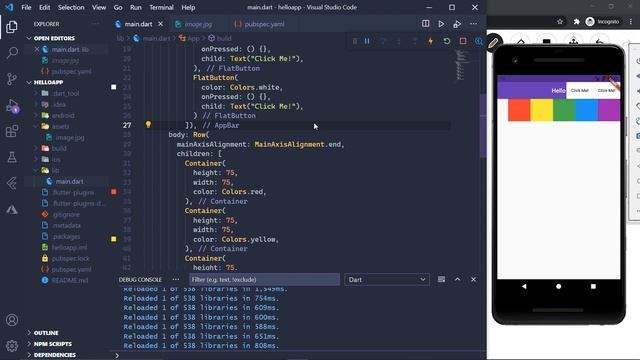This screenshot has width=640, height=360.
Task: Open the debug console panel ellipsis menu
Action: [176, 280]
